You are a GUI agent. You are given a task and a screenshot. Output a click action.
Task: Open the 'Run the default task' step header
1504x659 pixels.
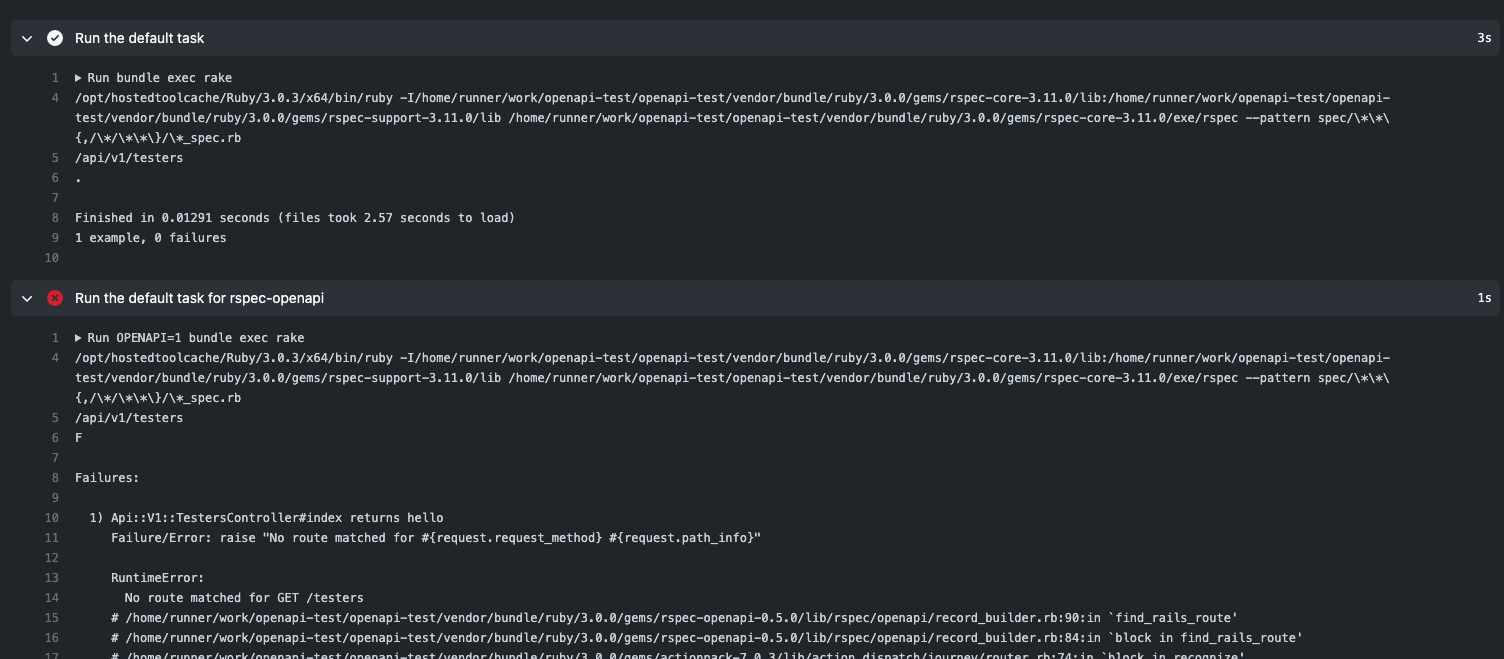click(755, 38)
